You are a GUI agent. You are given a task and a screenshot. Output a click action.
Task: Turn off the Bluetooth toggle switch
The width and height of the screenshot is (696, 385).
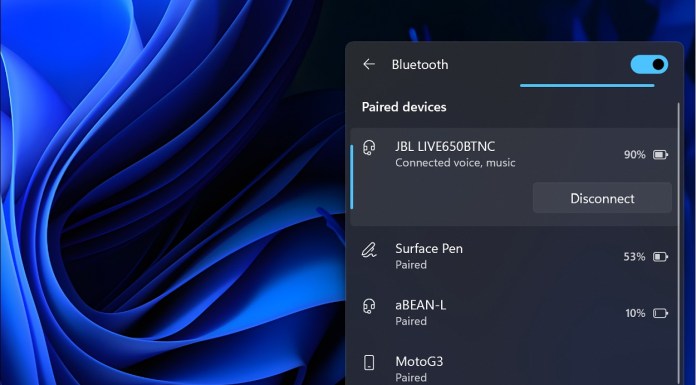[x=649, y=64]
